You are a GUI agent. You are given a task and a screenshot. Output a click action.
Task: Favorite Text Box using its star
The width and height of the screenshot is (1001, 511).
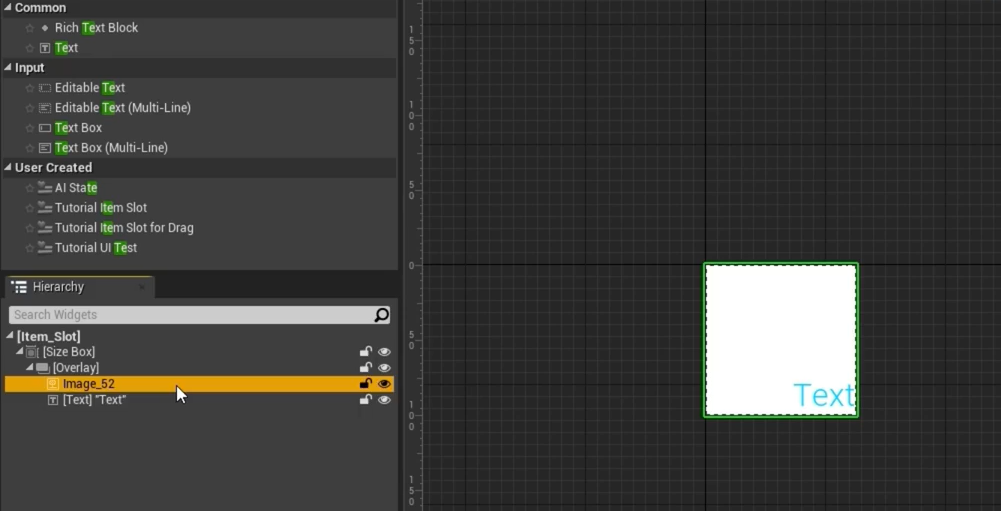[x=29, y=128]
